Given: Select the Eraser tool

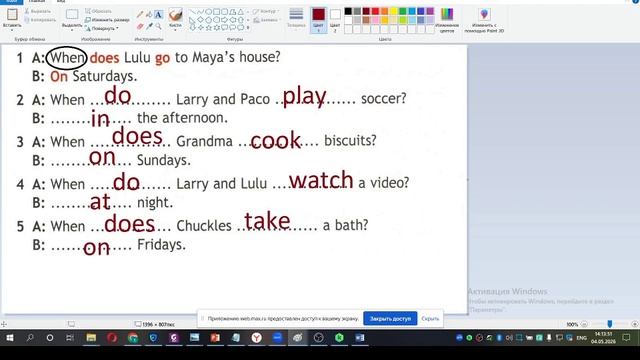Looking at the screenshot, I should [x=140, y=27].
